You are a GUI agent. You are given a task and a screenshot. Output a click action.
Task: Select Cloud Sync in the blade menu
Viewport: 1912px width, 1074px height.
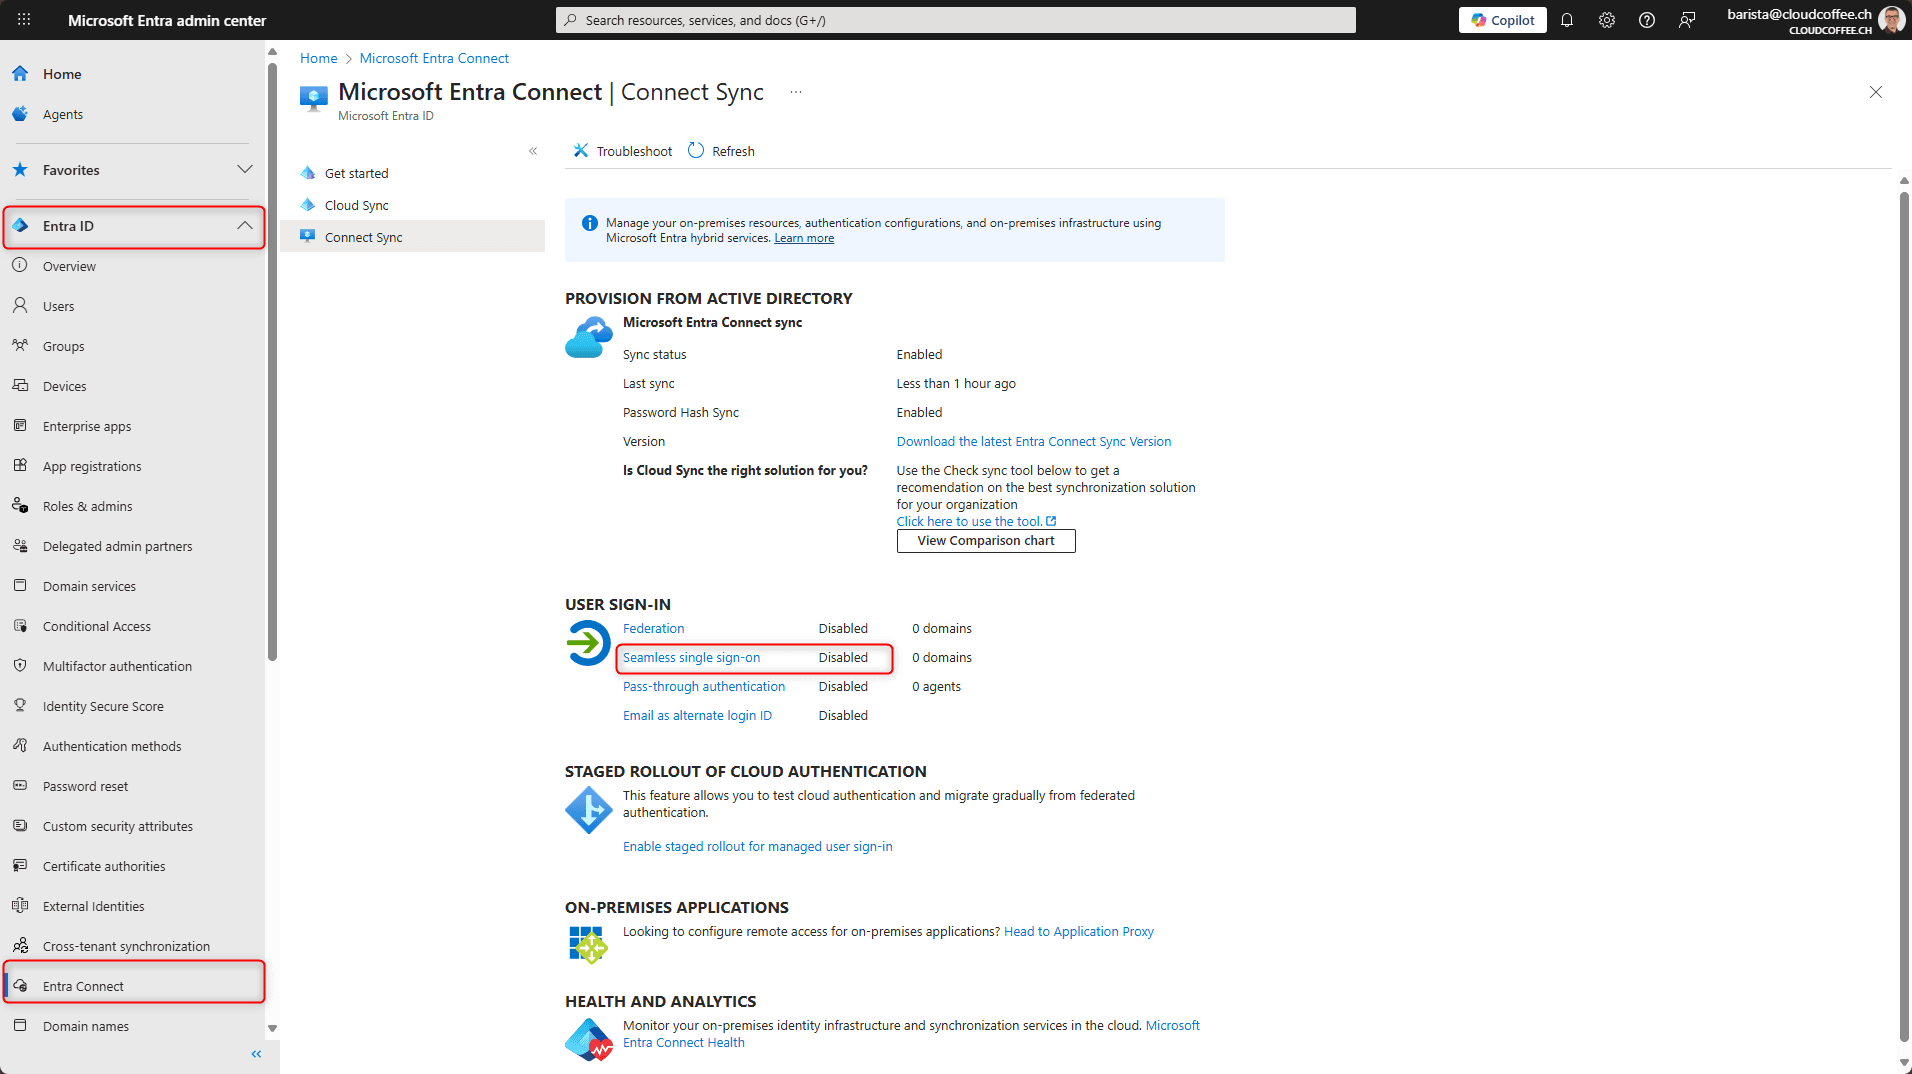[x=357, y=205]
